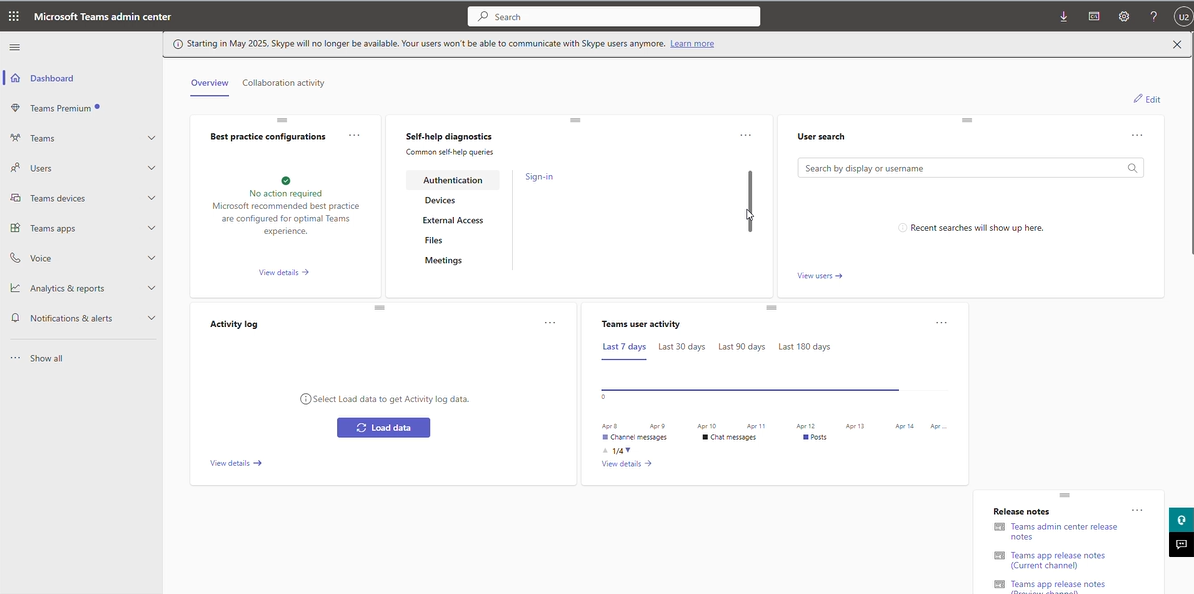The image size is (1194, 594).
Task: Expand the Teams apps section
Action: [152, 228]
